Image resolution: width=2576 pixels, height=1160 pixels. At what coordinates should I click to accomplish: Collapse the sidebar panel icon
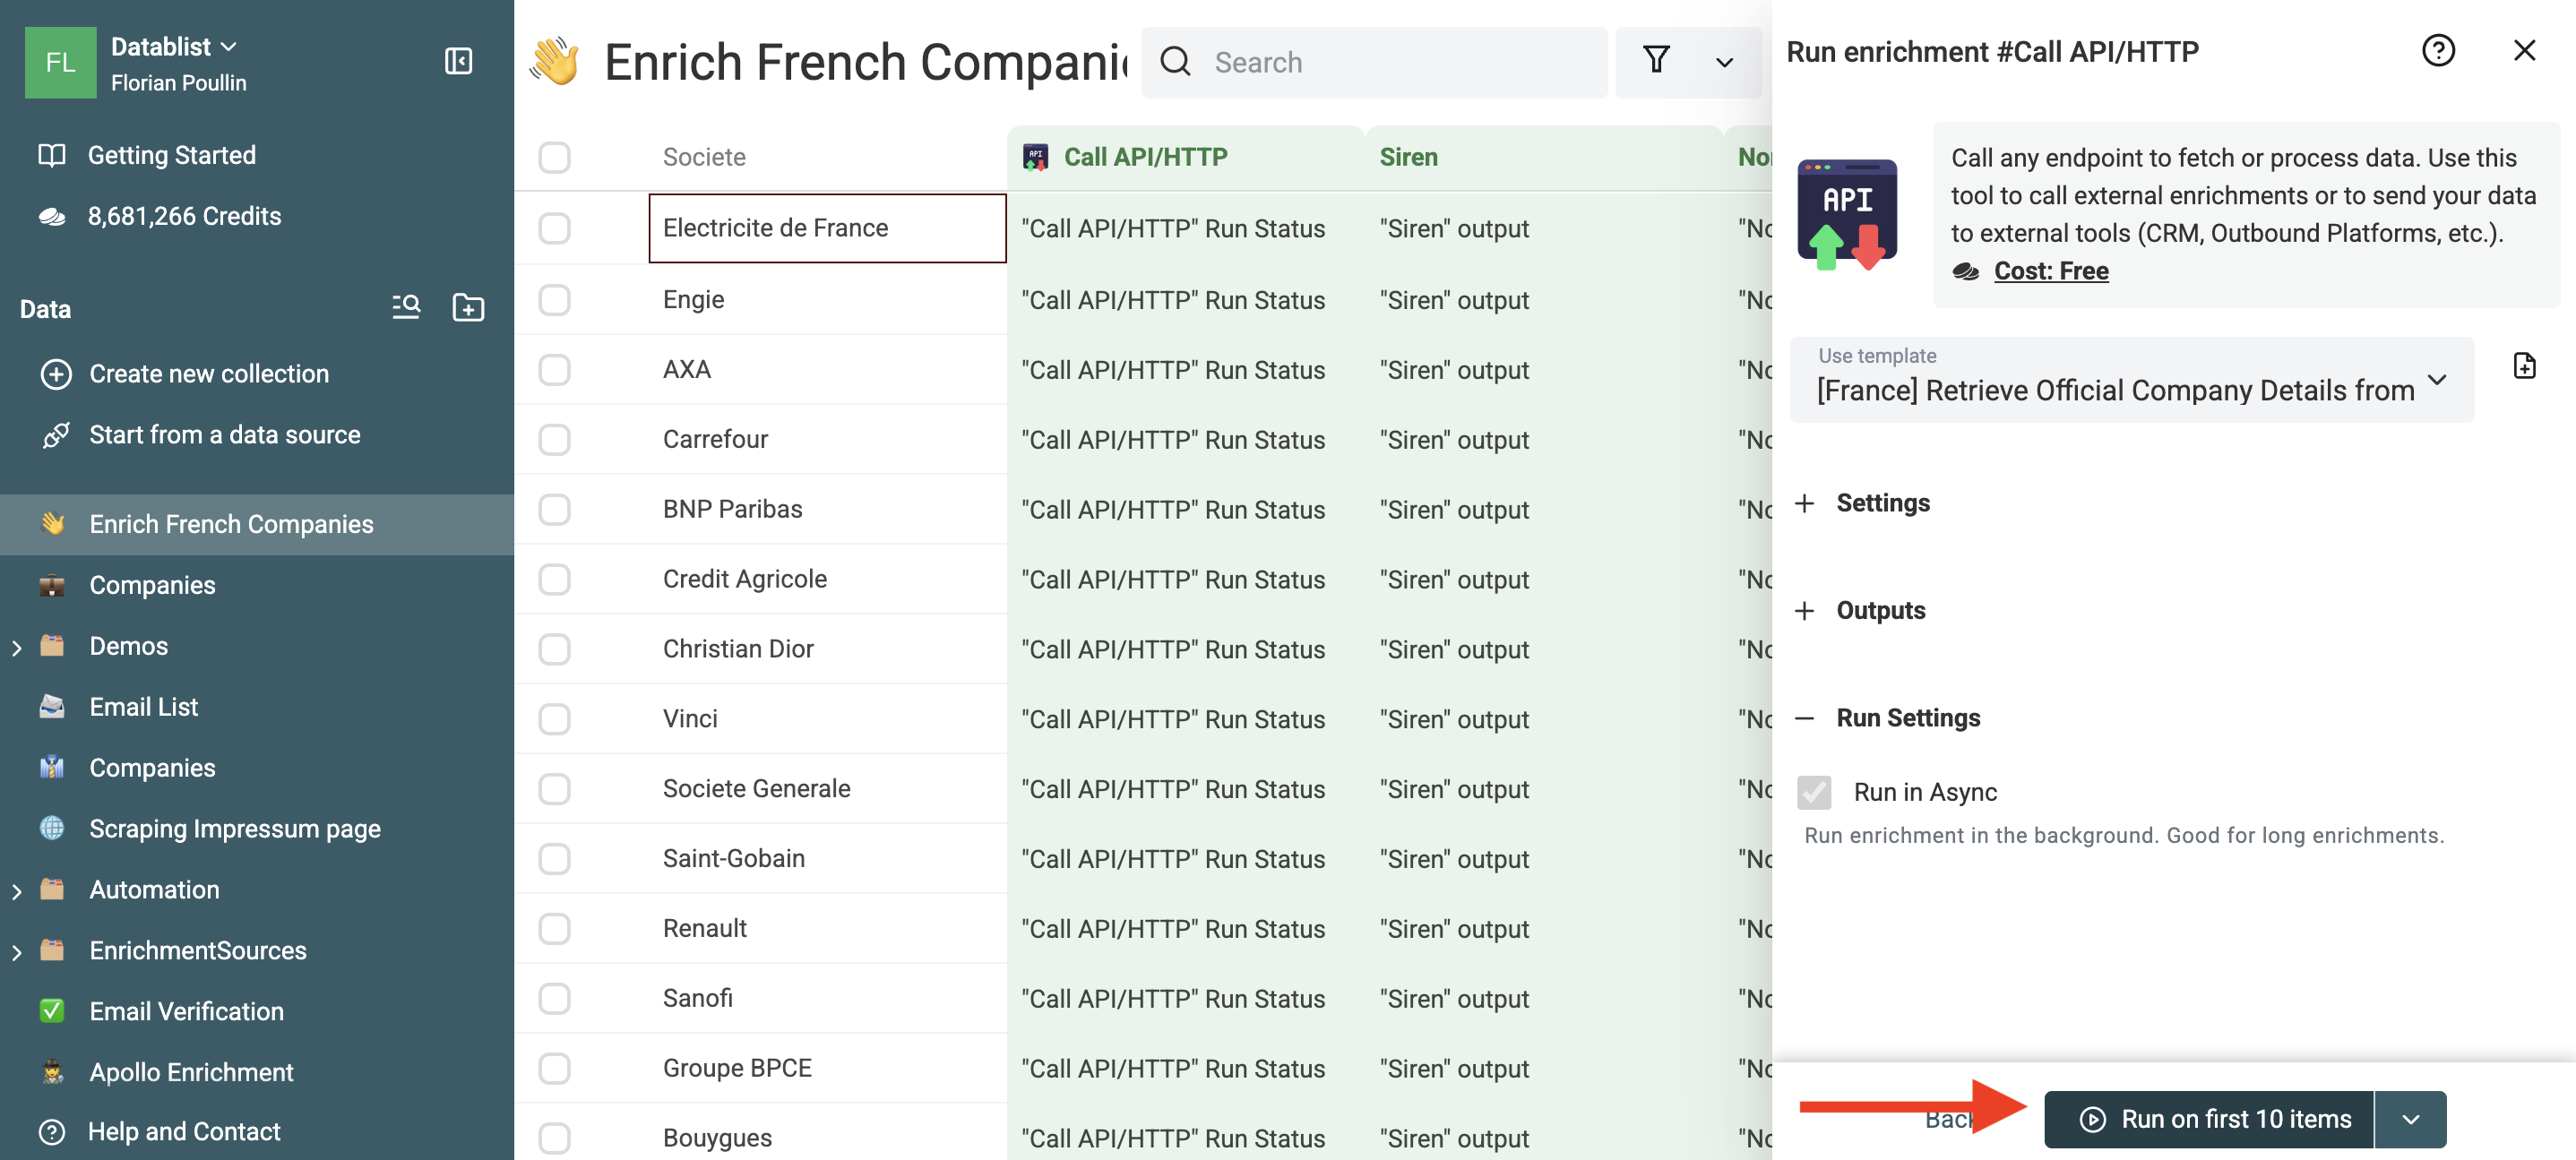tap(458, 62)
